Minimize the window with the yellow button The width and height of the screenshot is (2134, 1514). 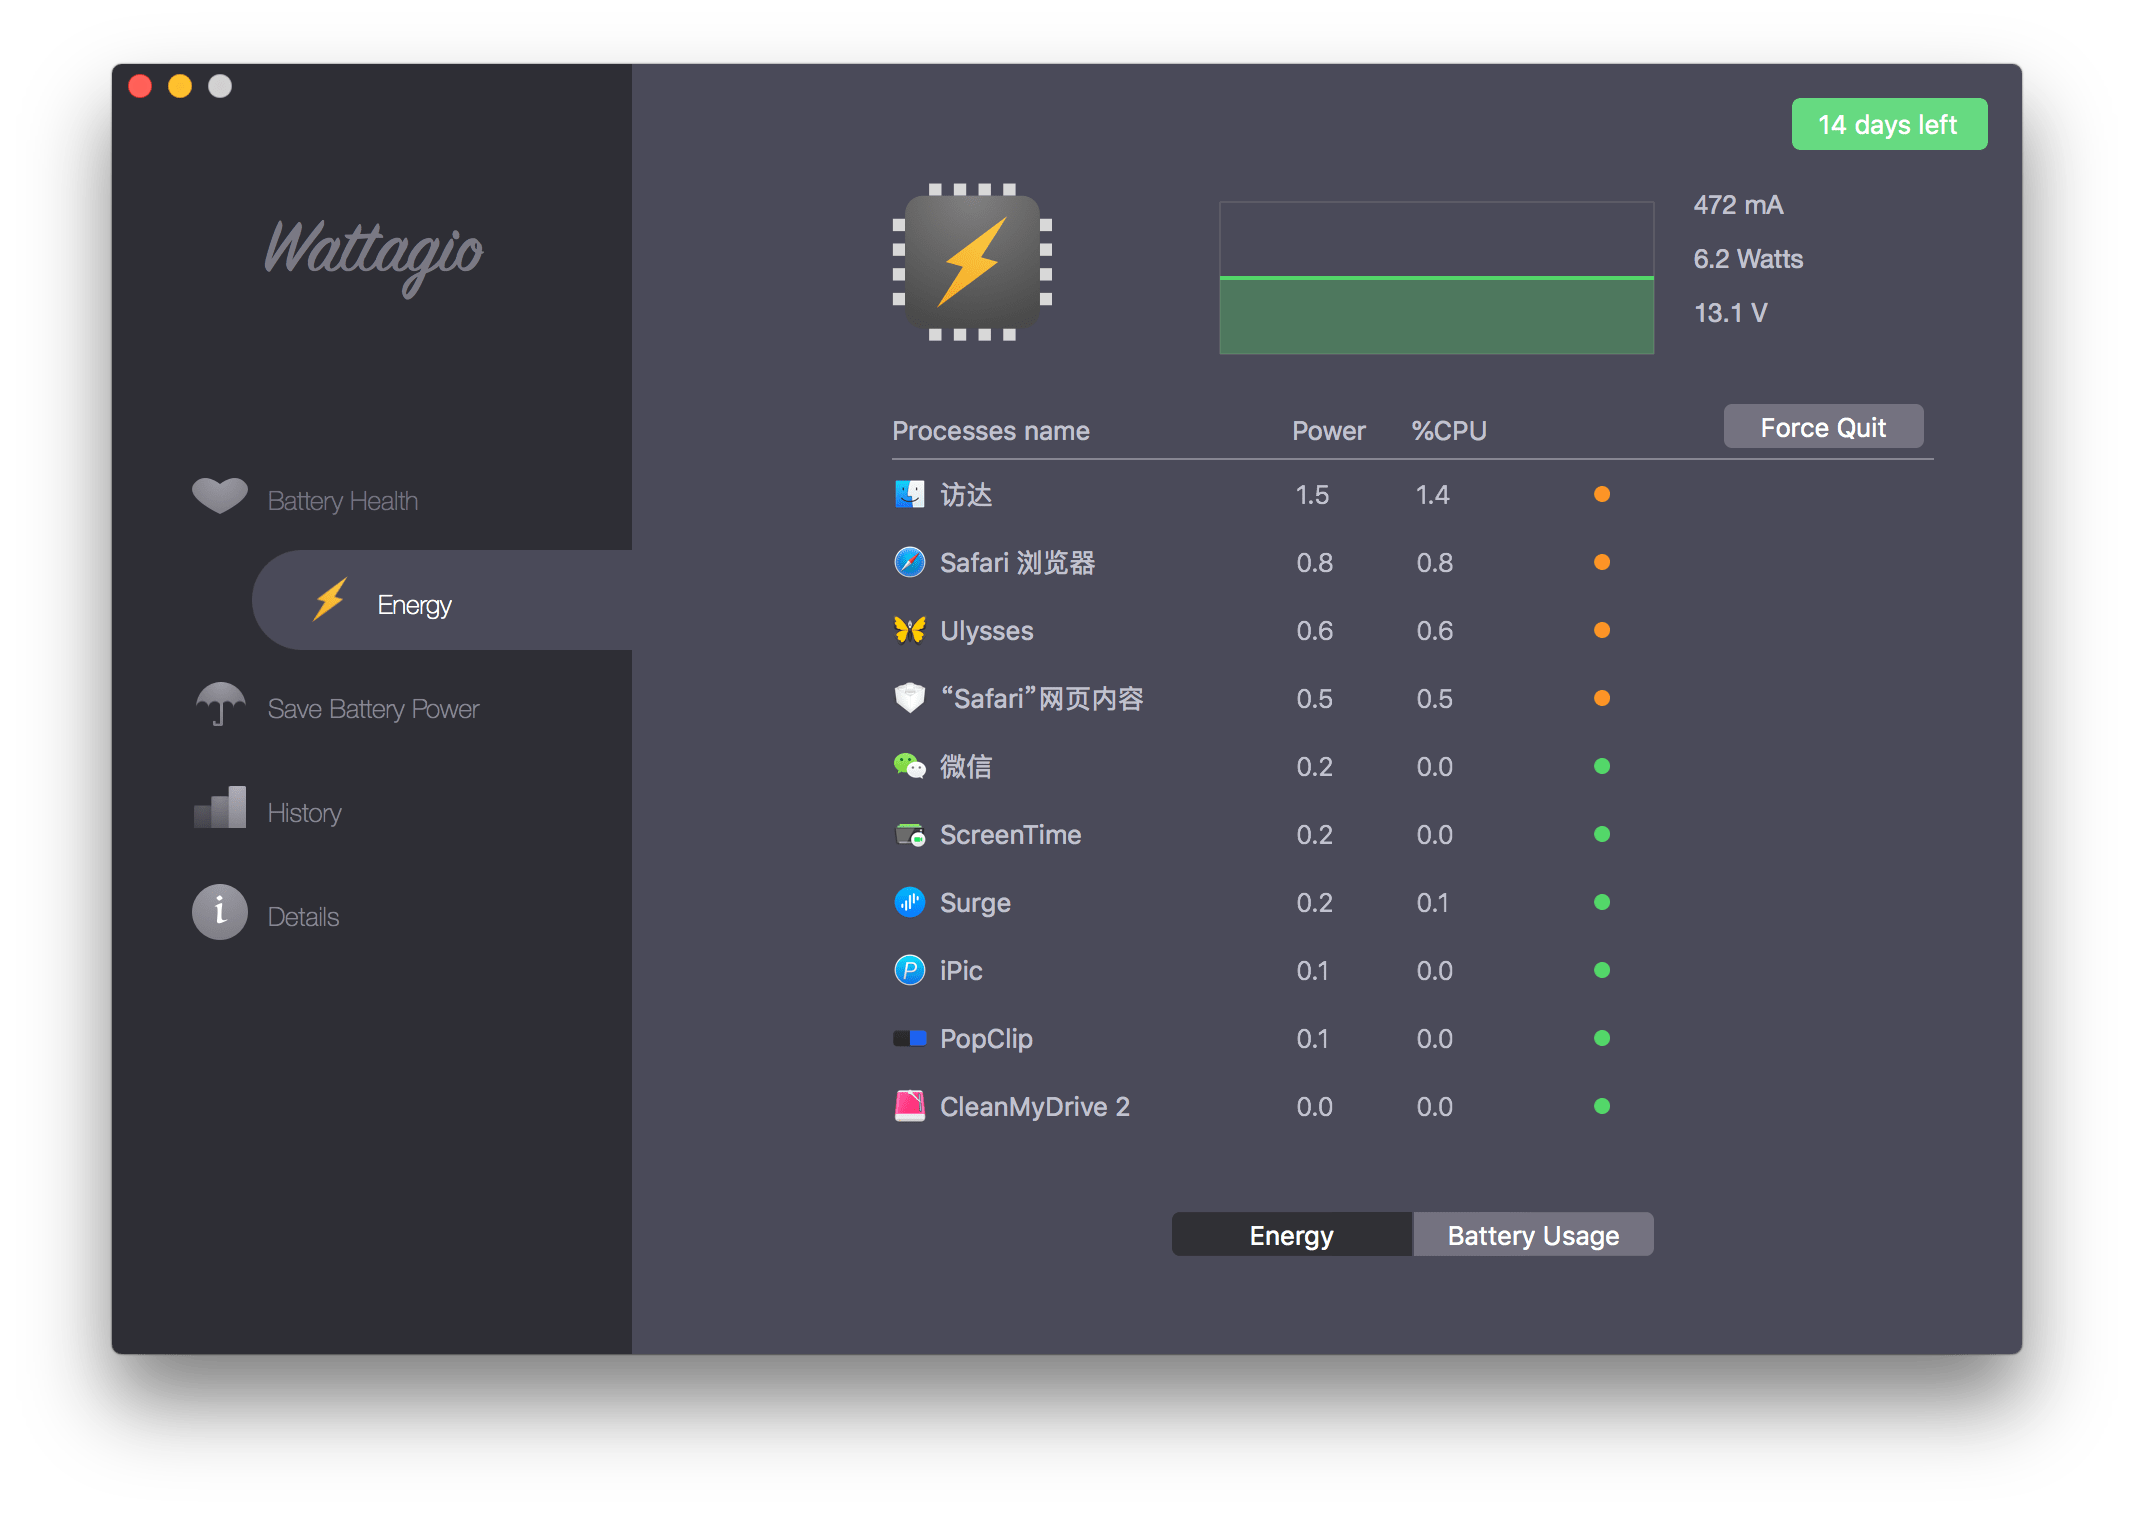[180, 86]
